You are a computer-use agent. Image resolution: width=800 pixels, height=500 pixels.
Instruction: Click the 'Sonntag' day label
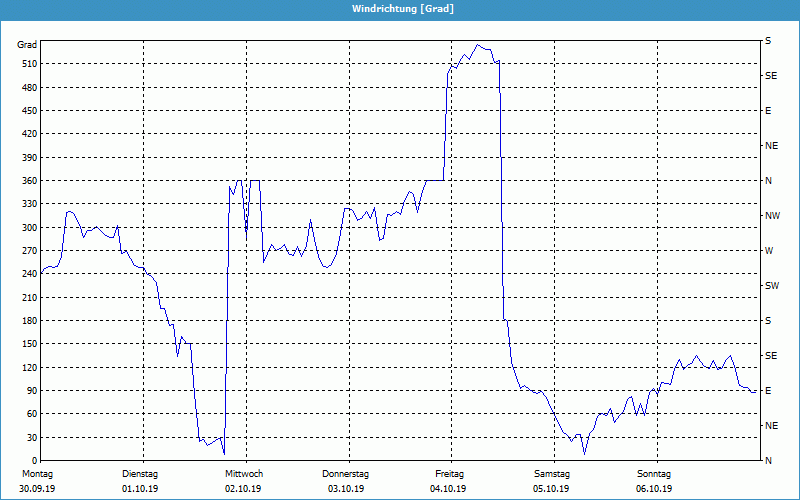tap(654, 474)
